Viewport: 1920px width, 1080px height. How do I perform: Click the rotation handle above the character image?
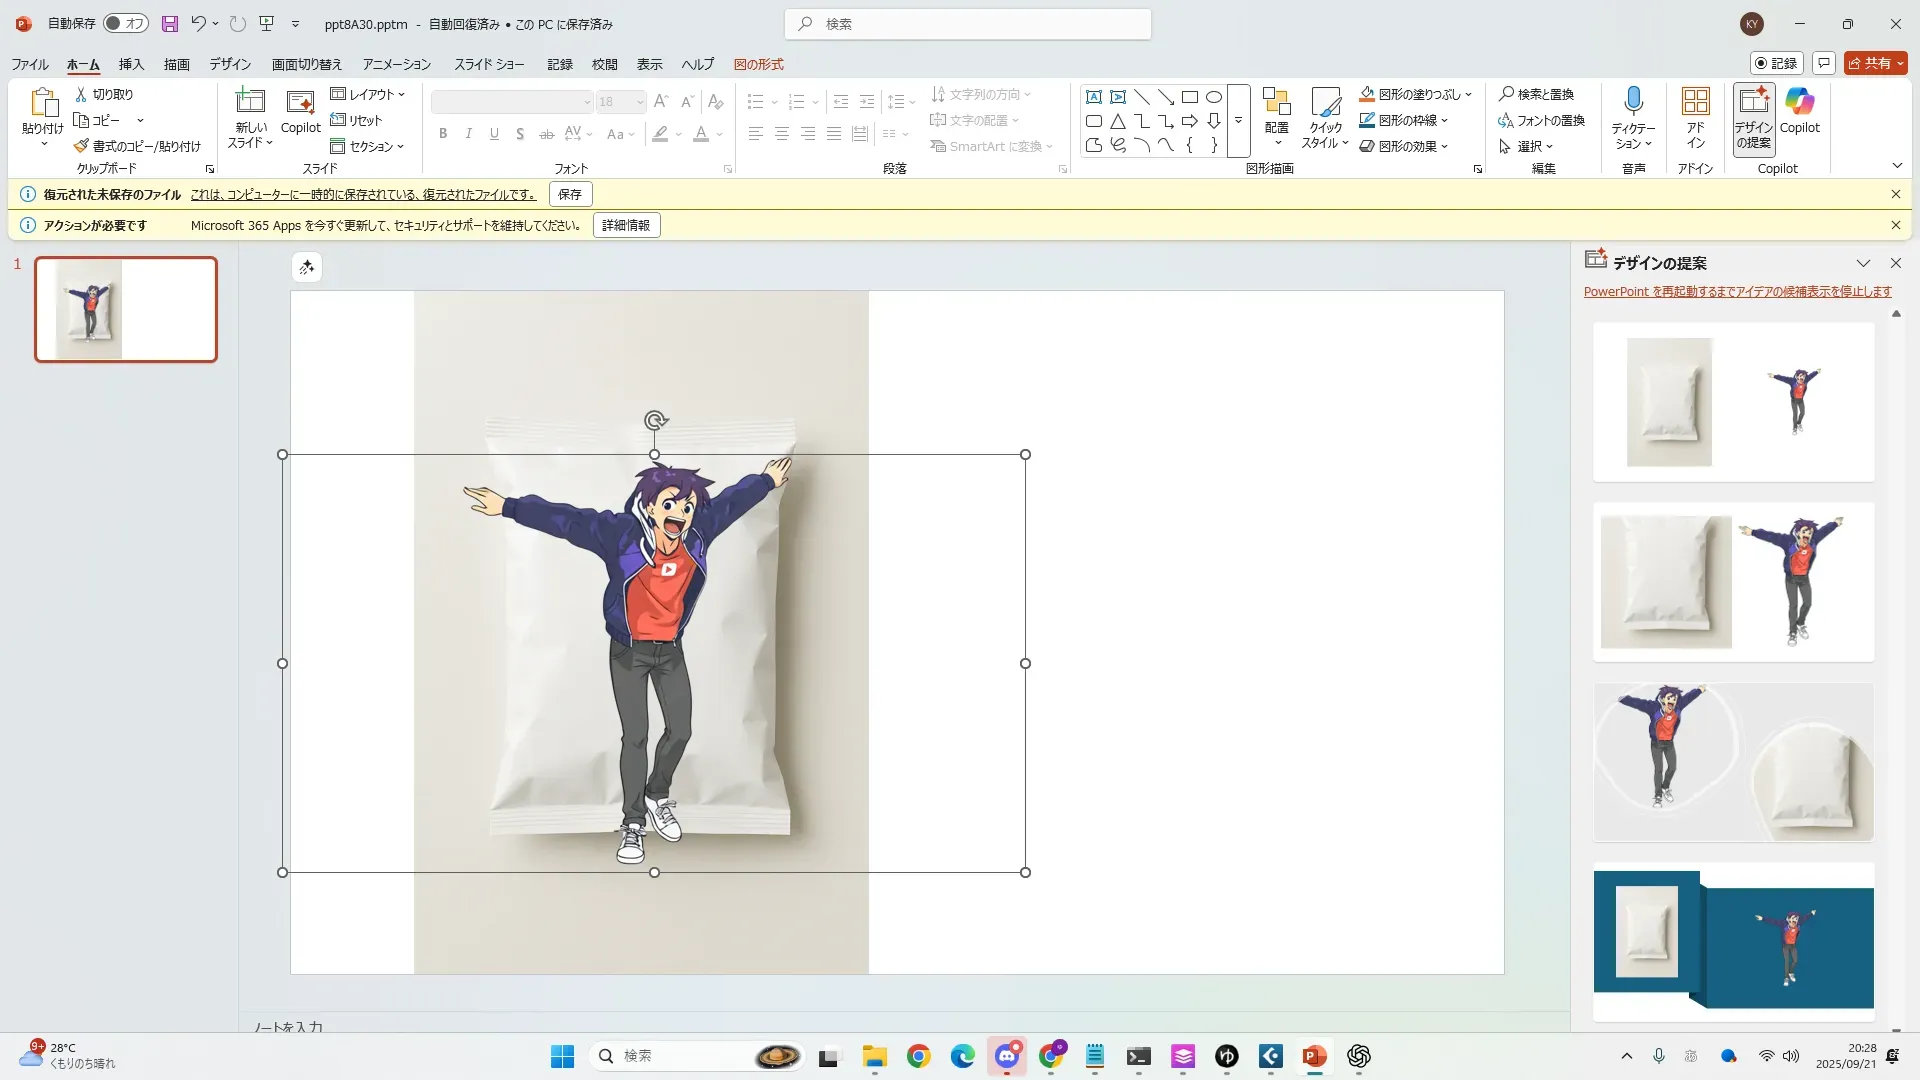655,420
